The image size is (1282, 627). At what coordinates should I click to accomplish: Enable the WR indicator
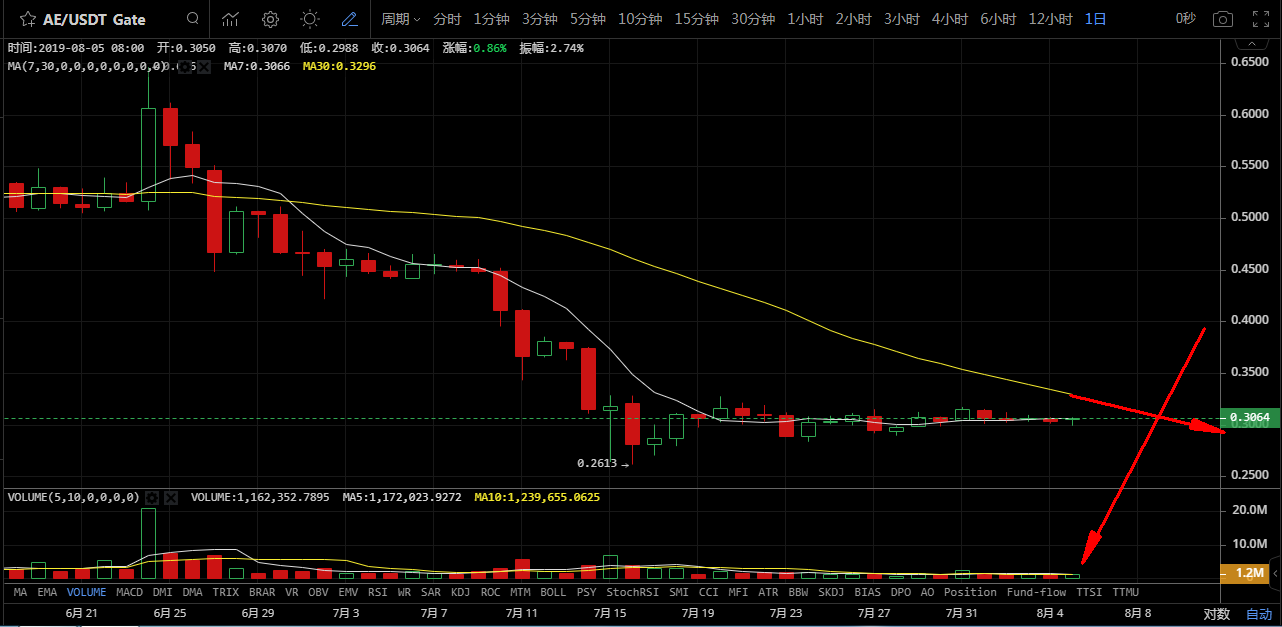(404, 592)
